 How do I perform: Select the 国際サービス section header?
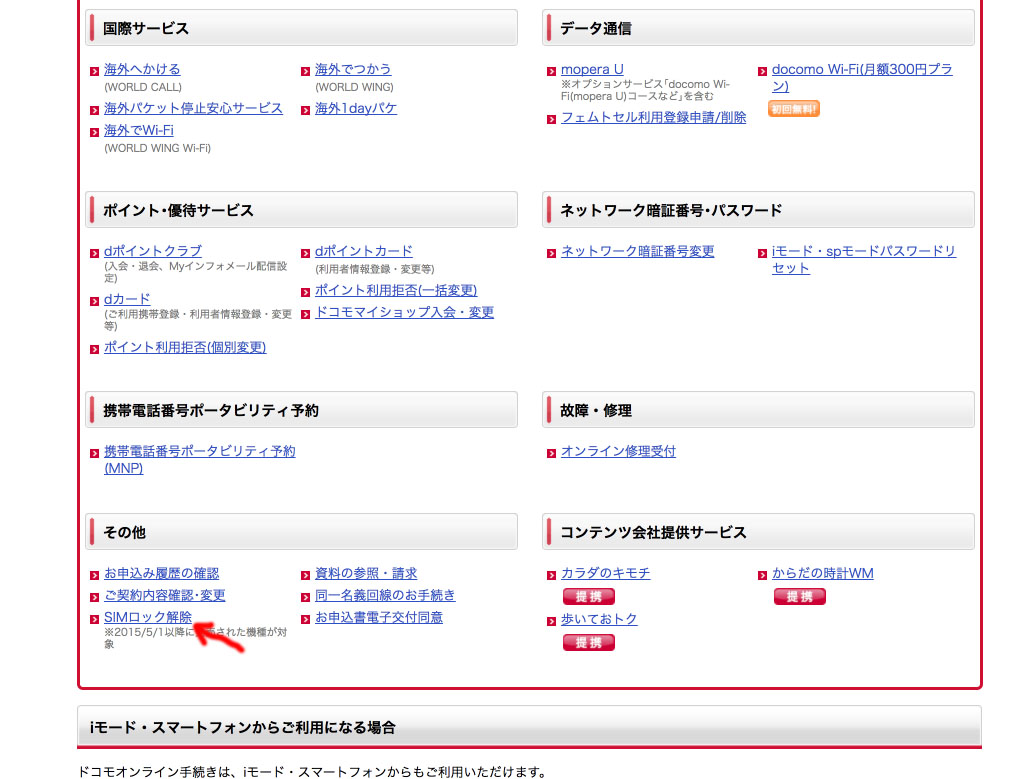(301, 28)
